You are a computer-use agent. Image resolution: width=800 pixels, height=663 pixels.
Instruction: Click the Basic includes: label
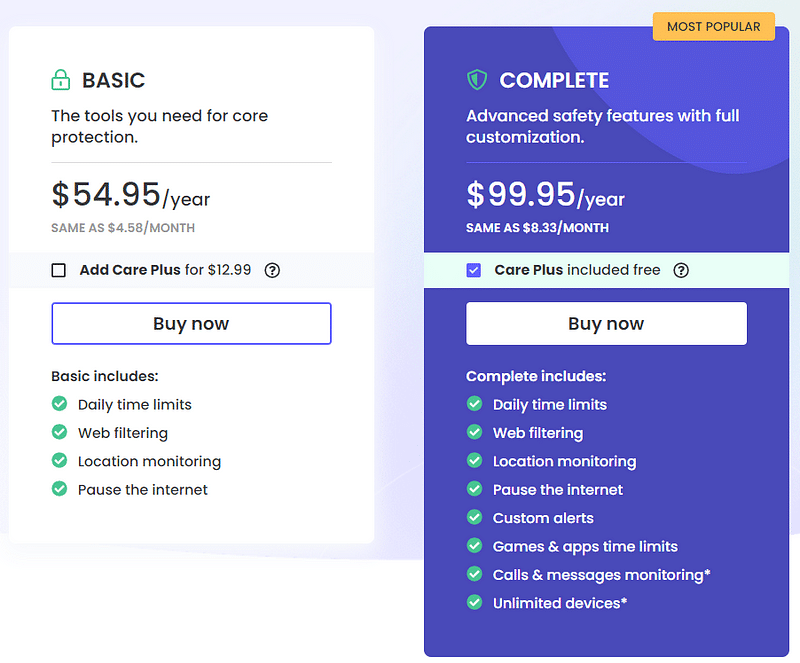pos(105,376)
